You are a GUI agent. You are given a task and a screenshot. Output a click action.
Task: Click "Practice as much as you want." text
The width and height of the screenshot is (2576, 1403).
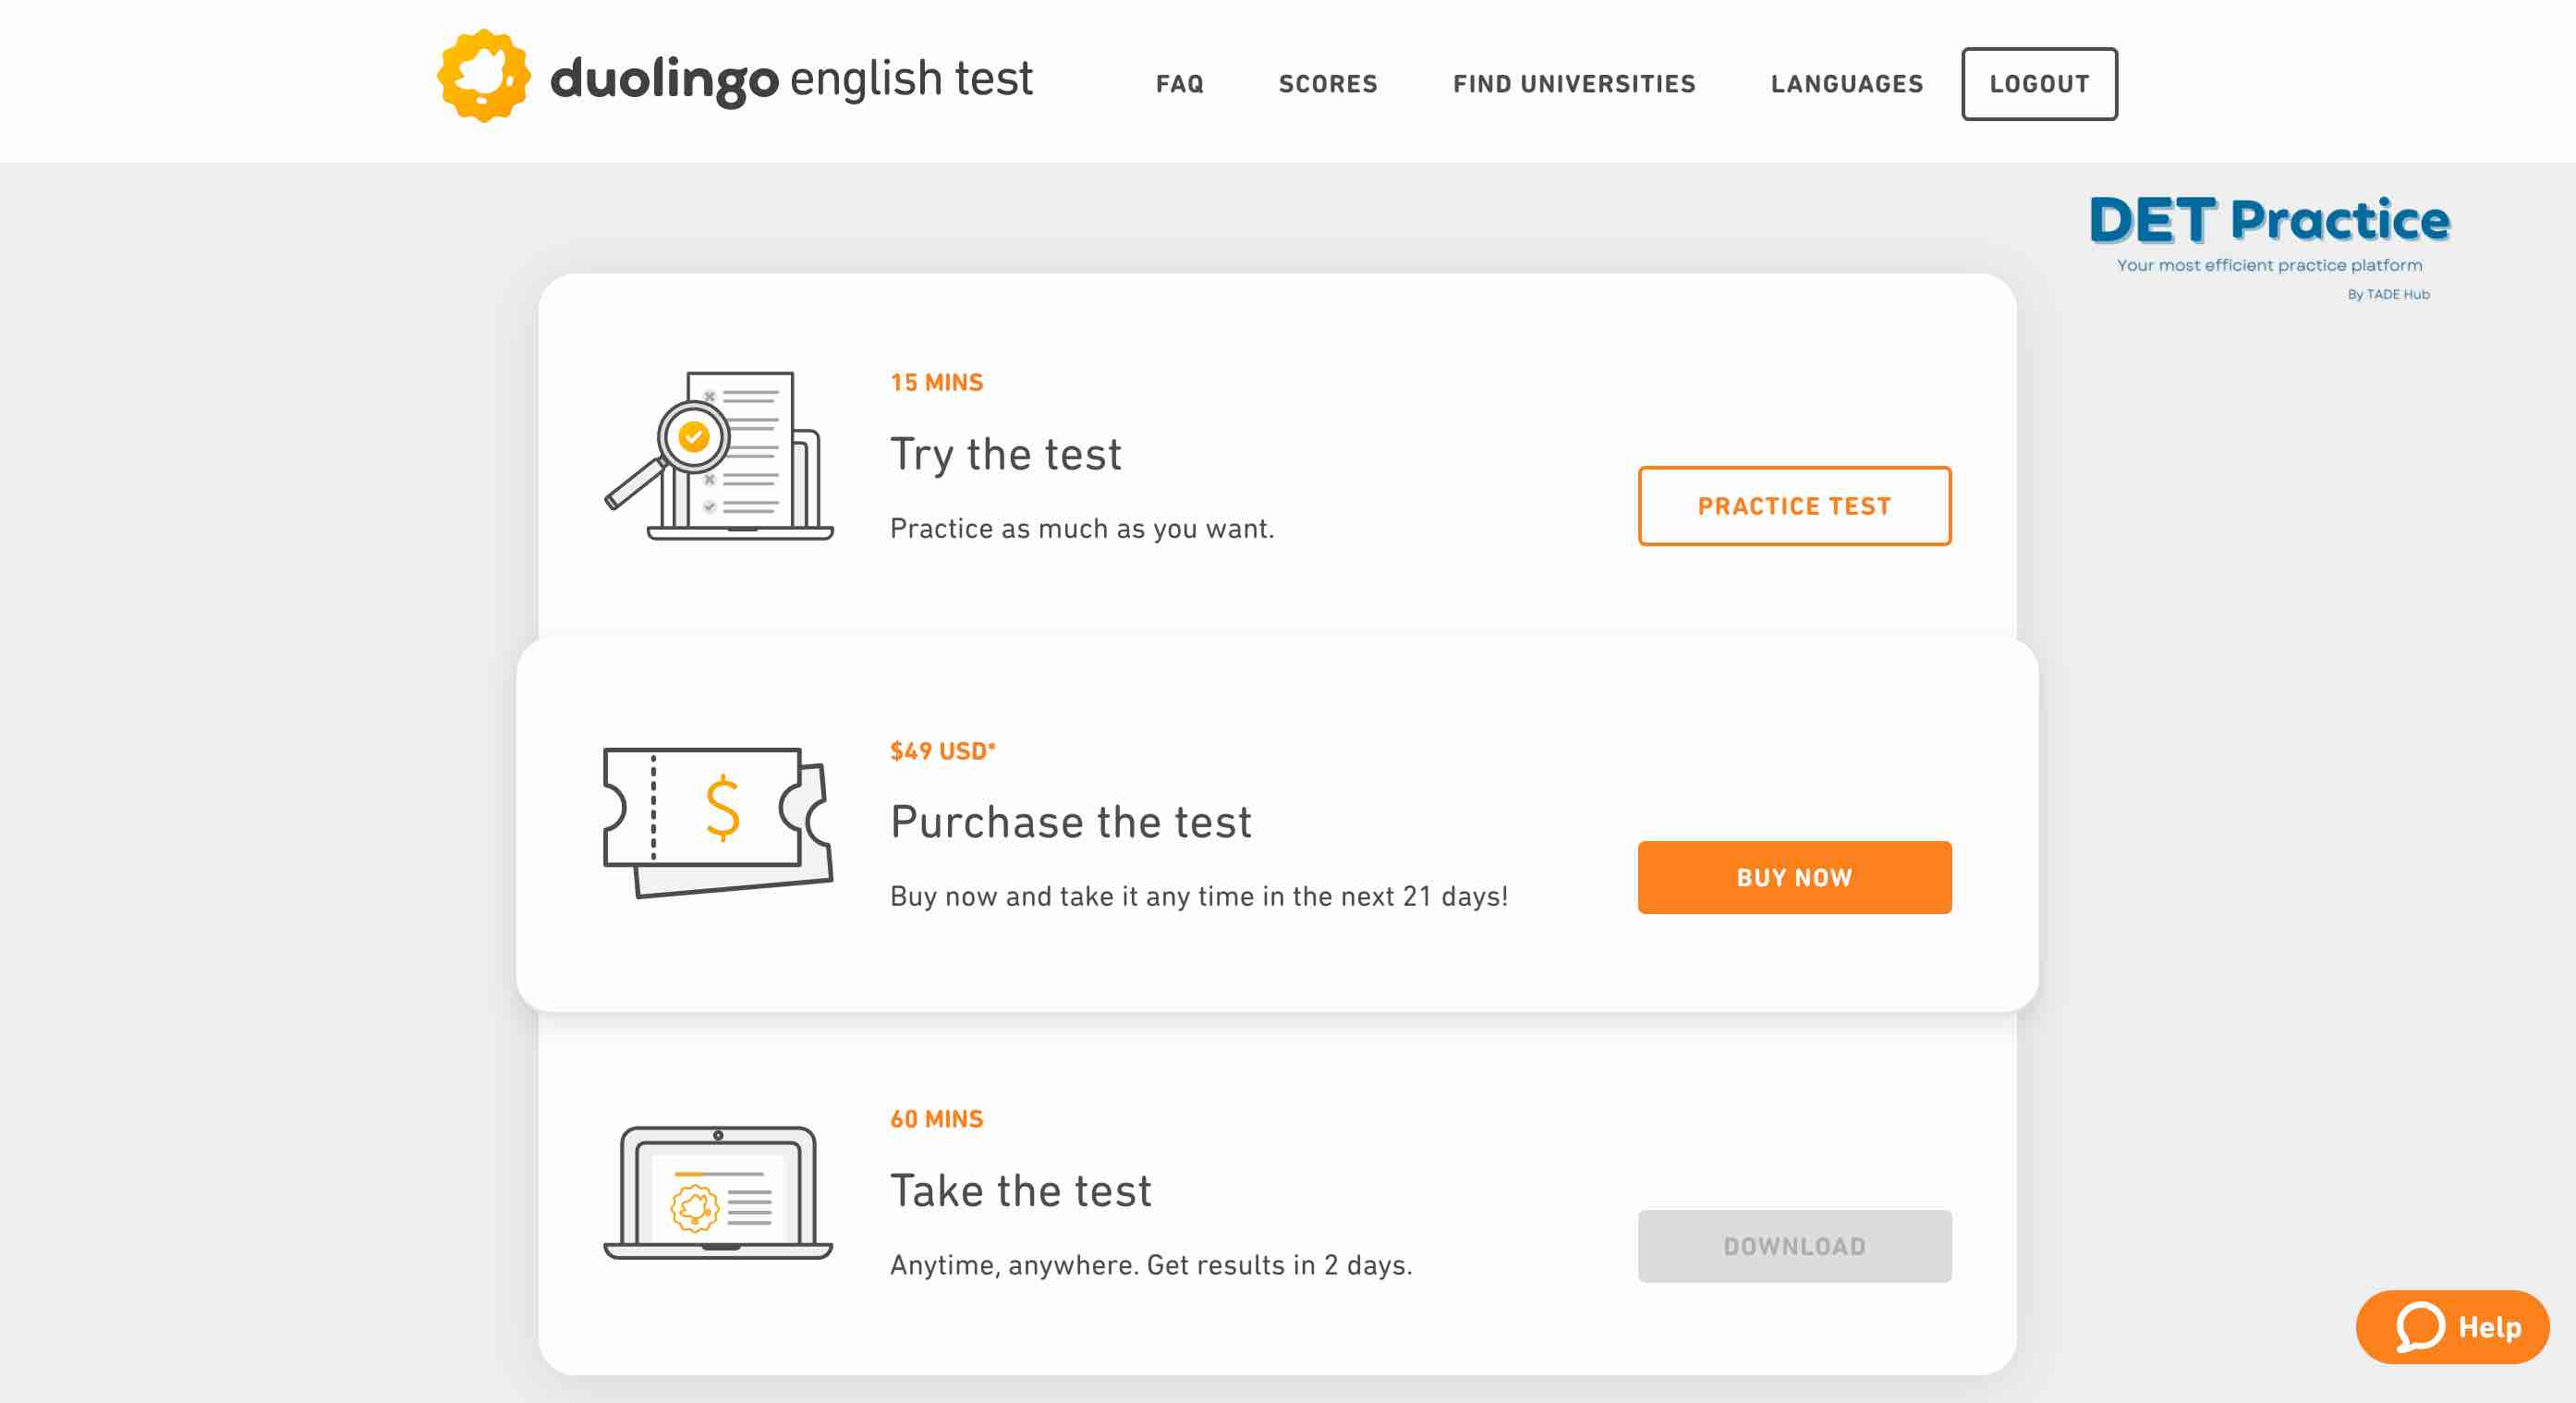(1082, 528)
